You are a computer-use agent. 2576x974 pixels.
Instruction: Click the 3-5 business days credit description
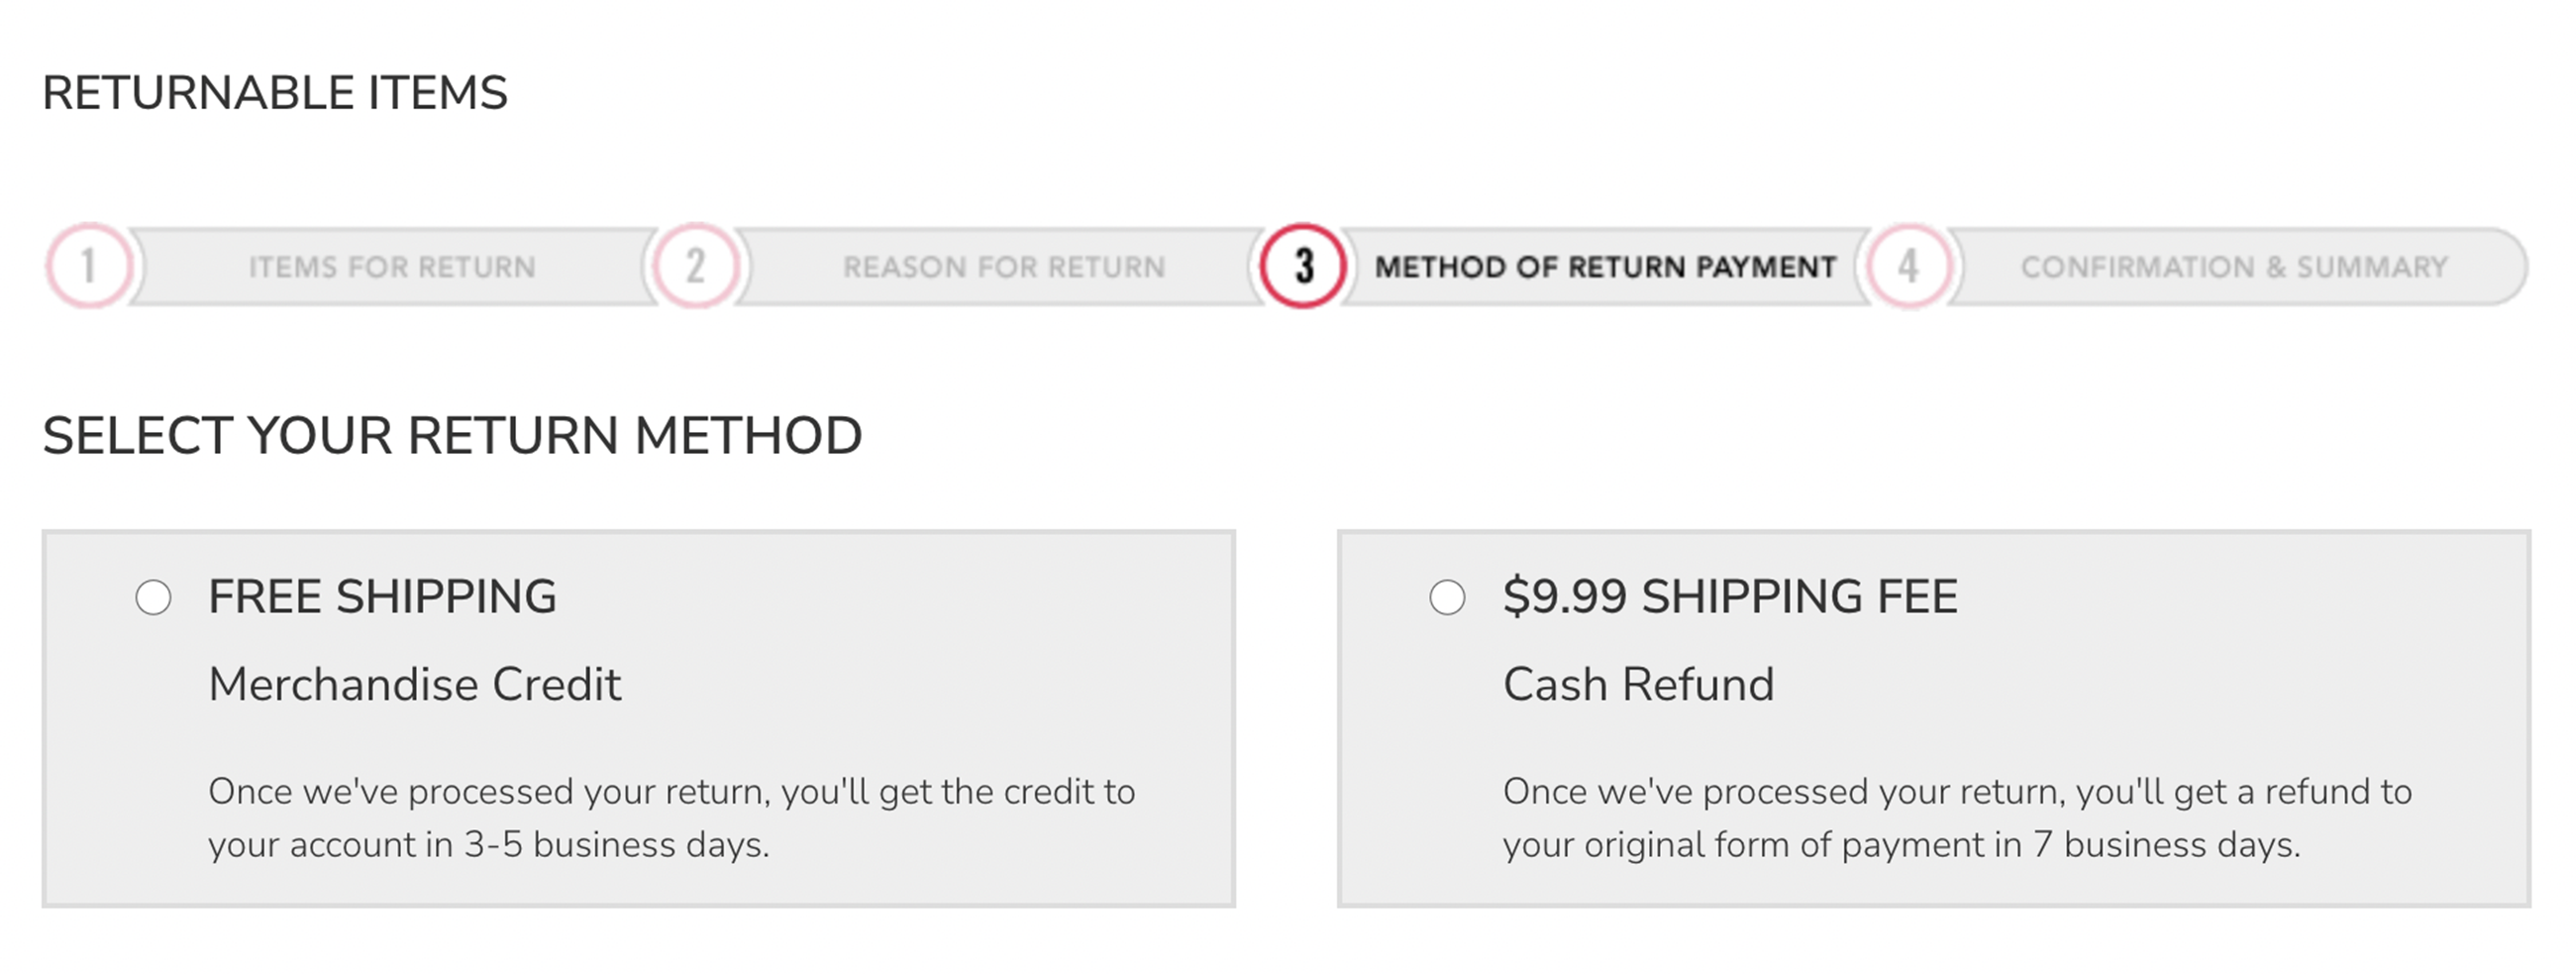(671, 818)
